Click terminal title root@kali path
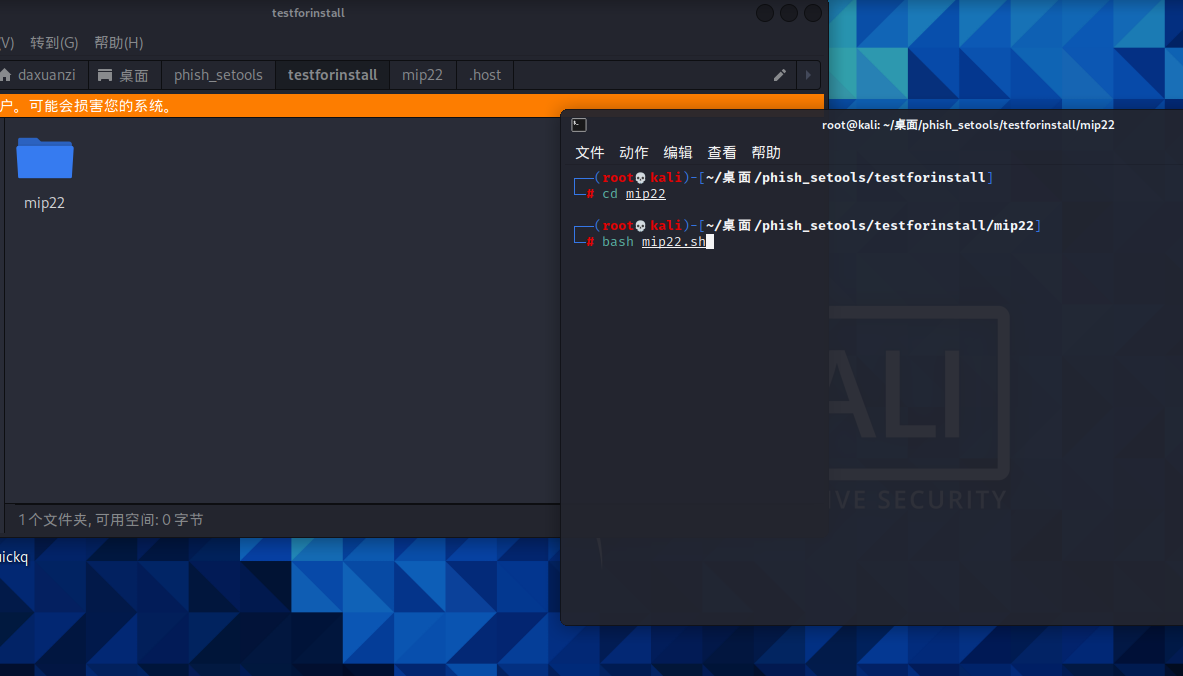This screenshot has width=1183, height=676. pyautogui.click(x=968, y=125)
